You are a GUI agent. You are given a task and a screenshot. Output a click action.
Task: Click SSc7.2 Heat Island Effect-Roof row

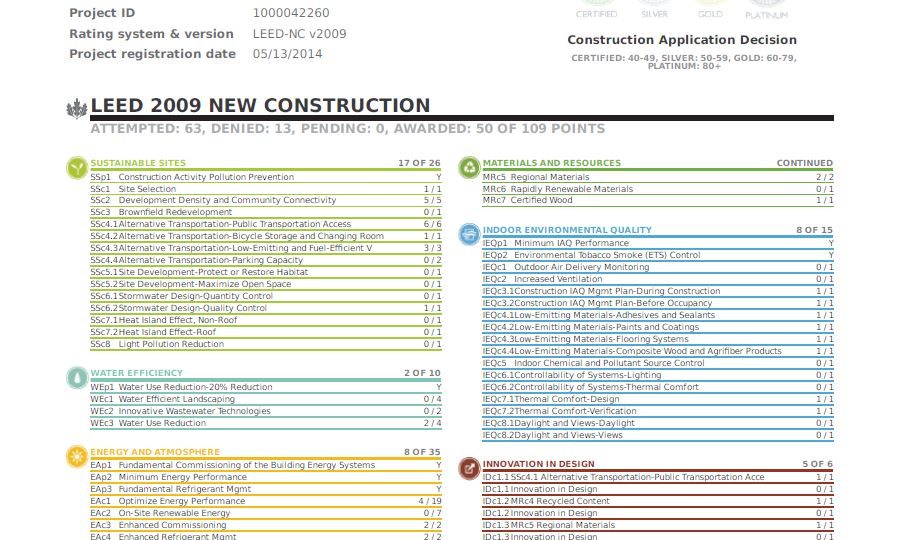click(266, 333)
